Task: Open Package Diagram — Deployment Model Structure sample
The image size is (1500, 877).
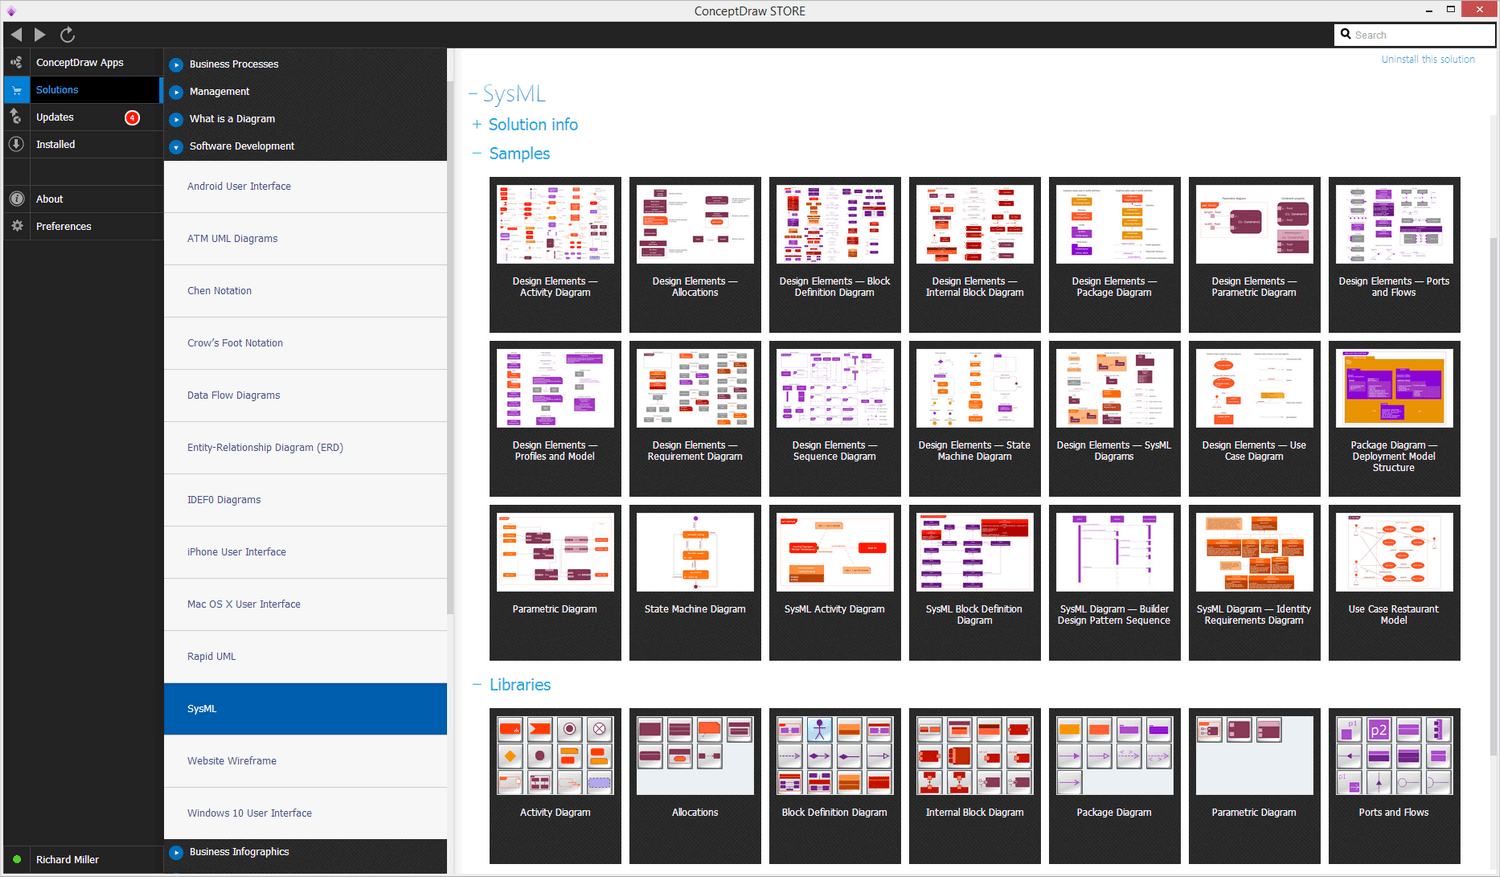Action: [1394, 419]
